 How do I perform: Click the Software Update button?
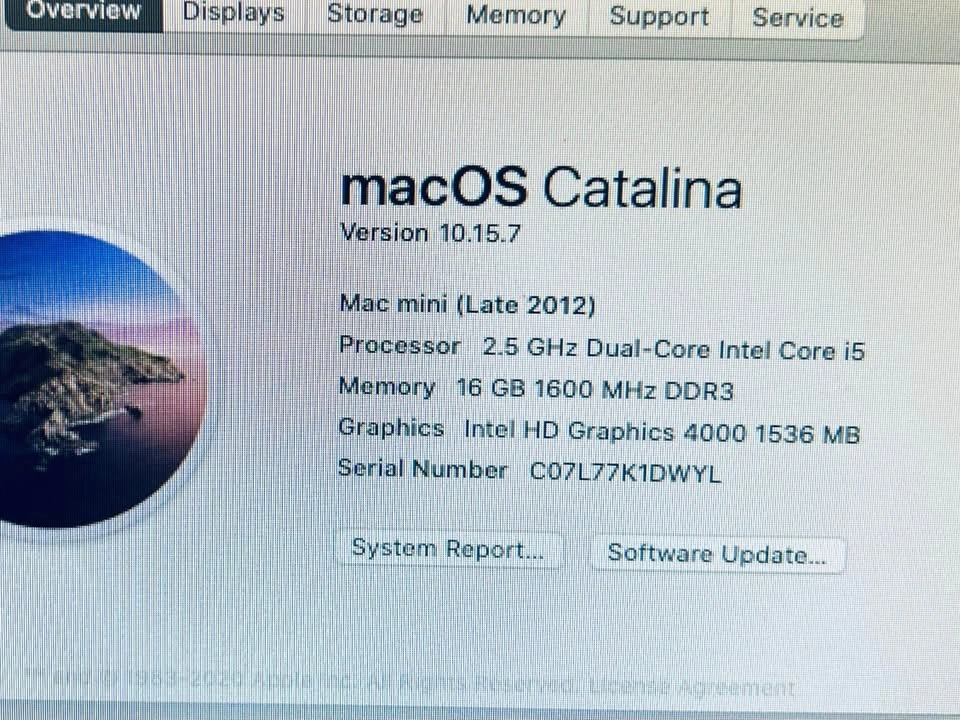pyautogui.click(x=718, y=554)
